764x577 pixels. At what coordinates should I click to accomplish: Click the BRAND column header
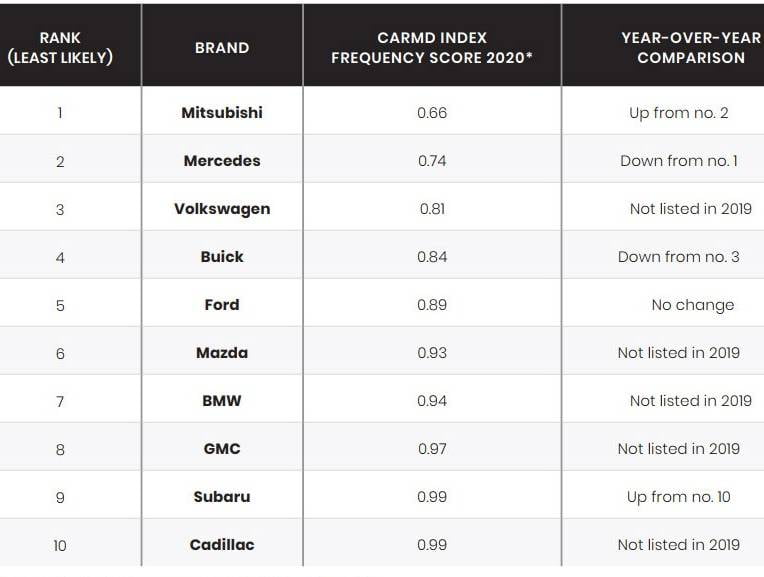[x=222, y=47]
